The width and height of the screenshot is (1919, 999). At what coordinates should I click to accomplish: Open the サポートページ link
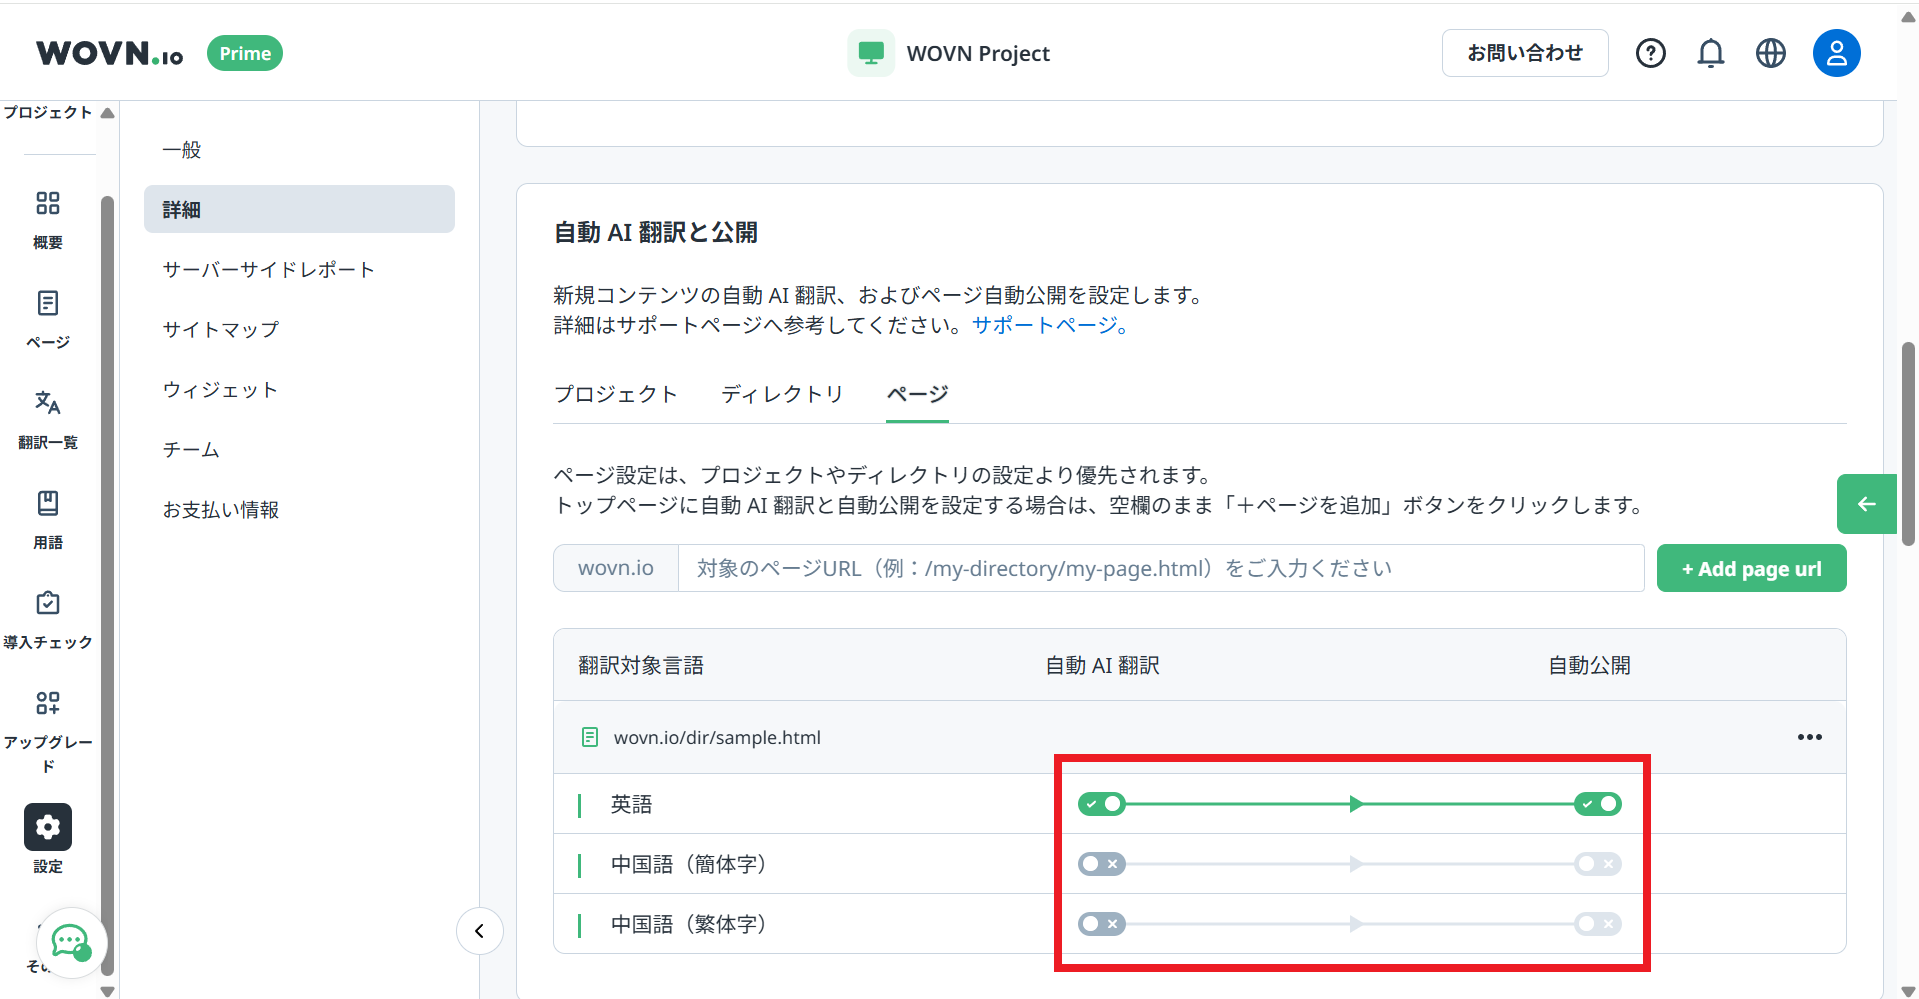(1050, 325)
